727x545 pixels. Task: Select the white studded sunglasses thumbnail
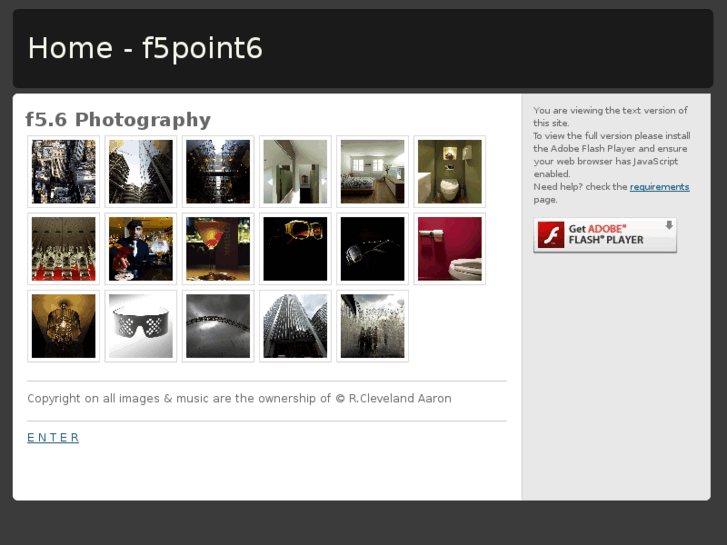141,326
